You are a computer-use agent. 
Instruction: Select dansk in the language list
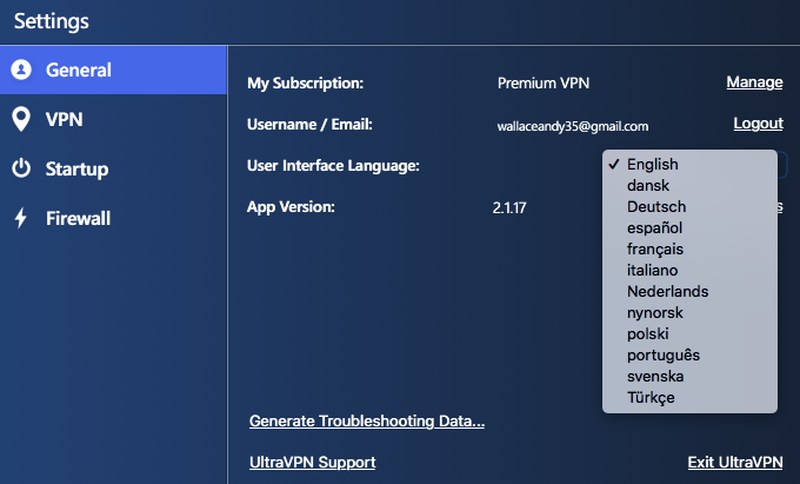click(x=690, y=186)
